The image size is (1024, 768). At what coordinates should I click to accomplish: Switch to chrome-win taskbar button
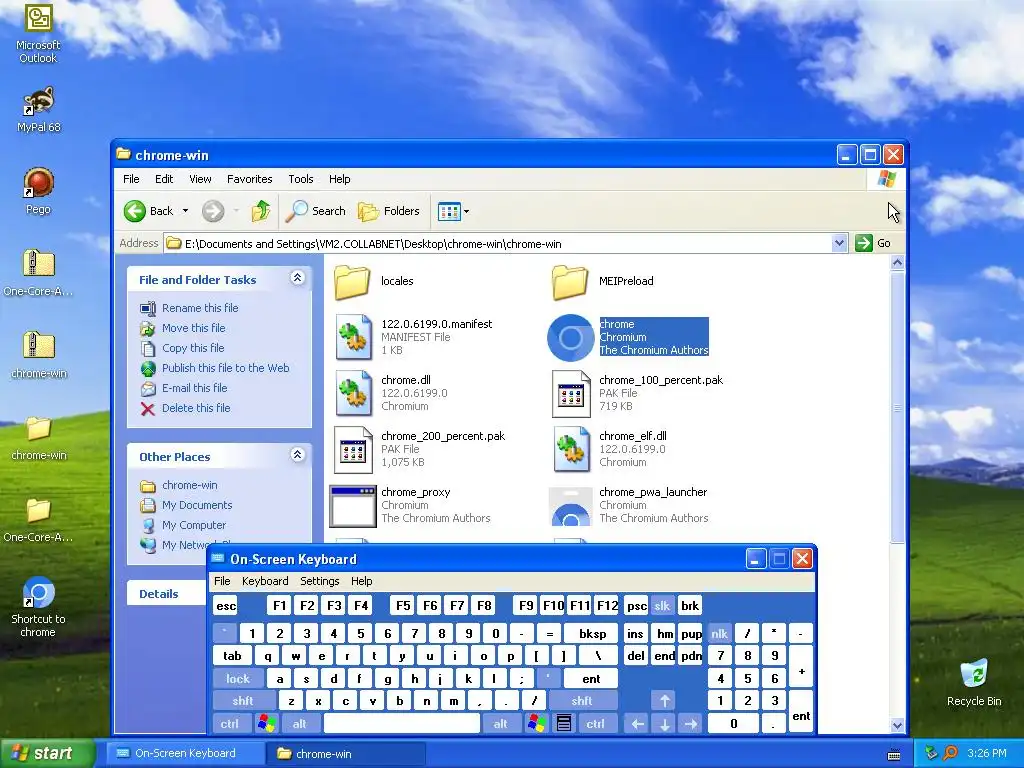tap(345, 754)
